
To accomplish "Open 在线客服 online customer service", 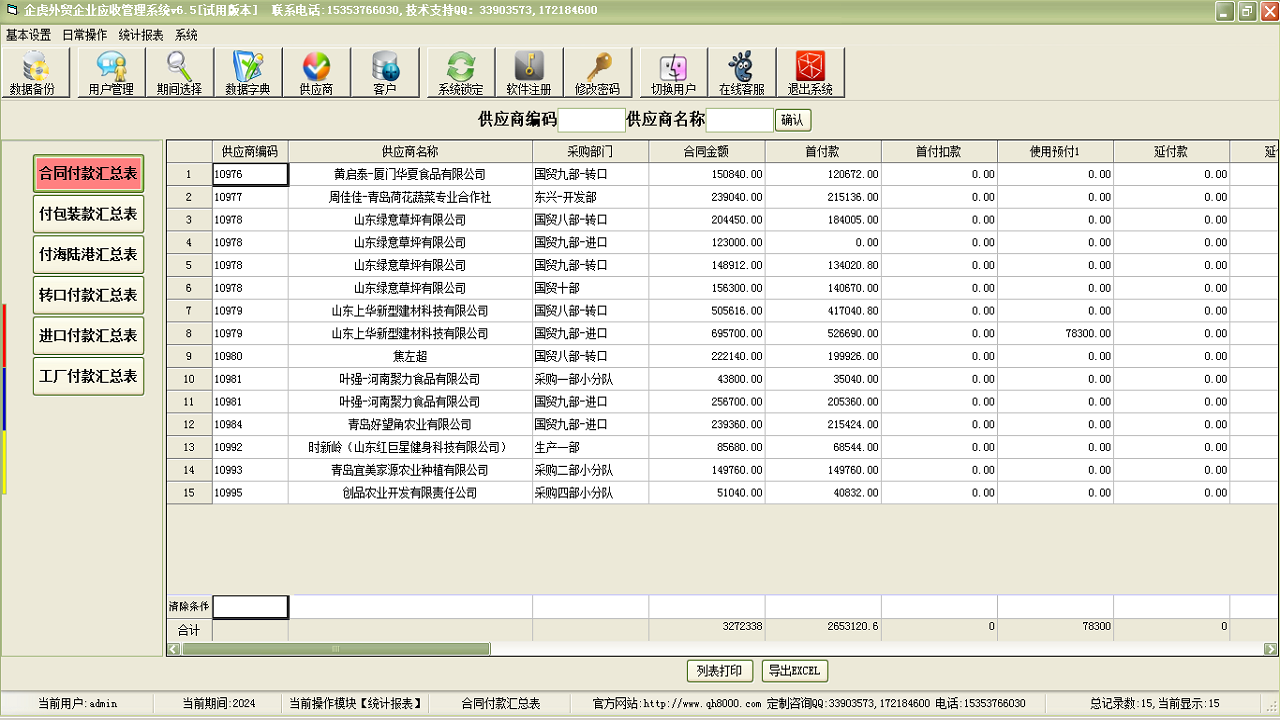I will (741, 72).
